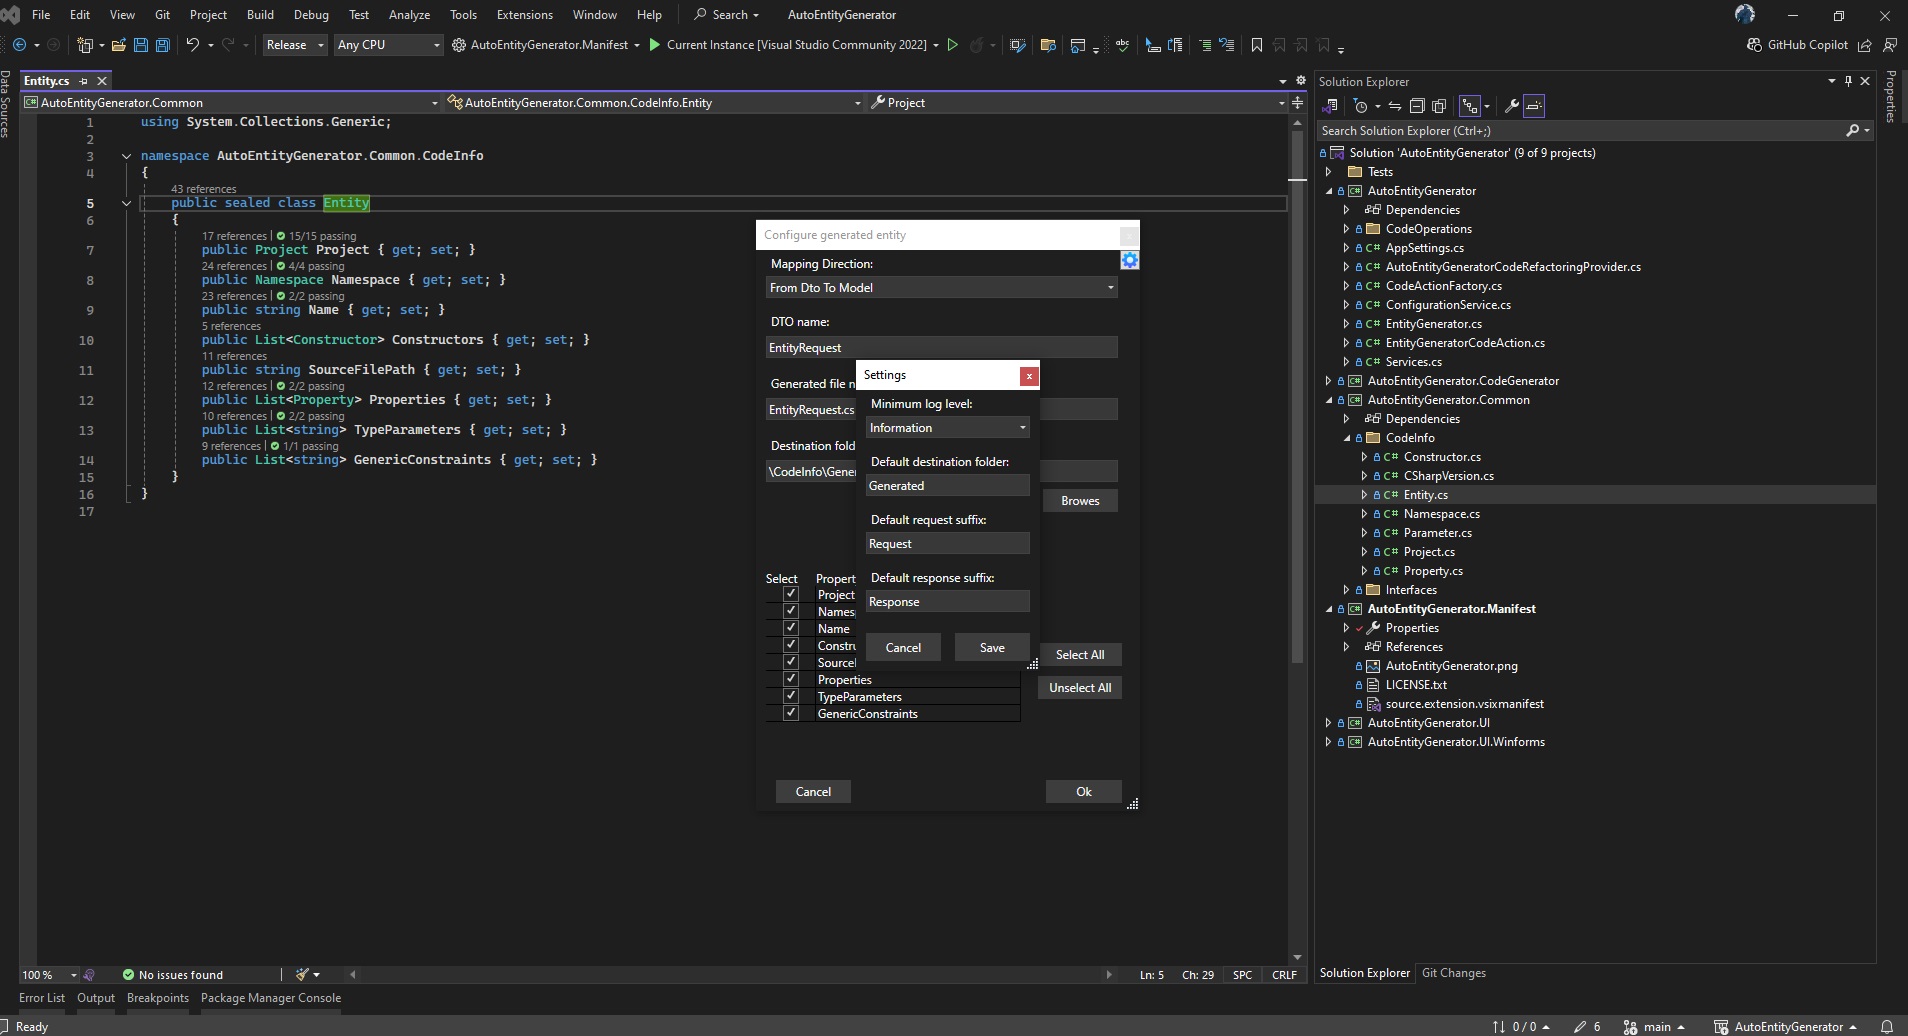The height and width of the screenshot is (1036, 1908).
Task: Click the Find in Files folder icon
Action: [1048, 45]
